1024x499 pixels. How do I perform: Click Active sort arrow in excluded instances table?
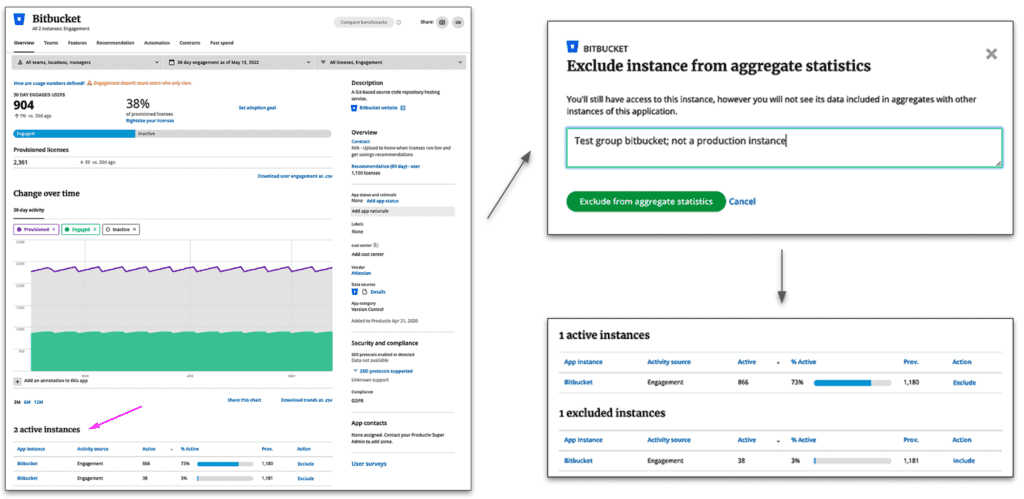pos(778,441)
